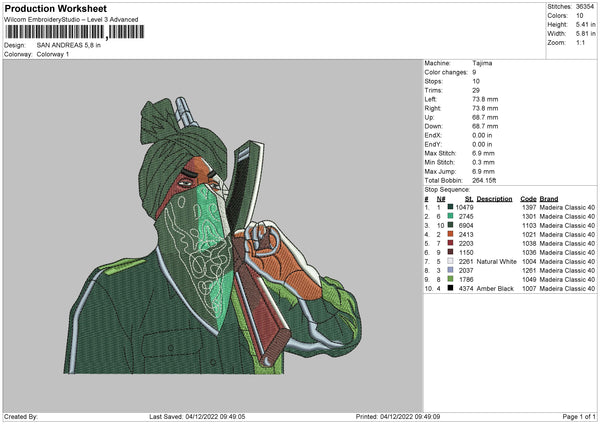Screen dimensions: 600x424
Task: Select design name "SAN ANDREAS 5,8 in"
Action: click(x=69, y=45)
